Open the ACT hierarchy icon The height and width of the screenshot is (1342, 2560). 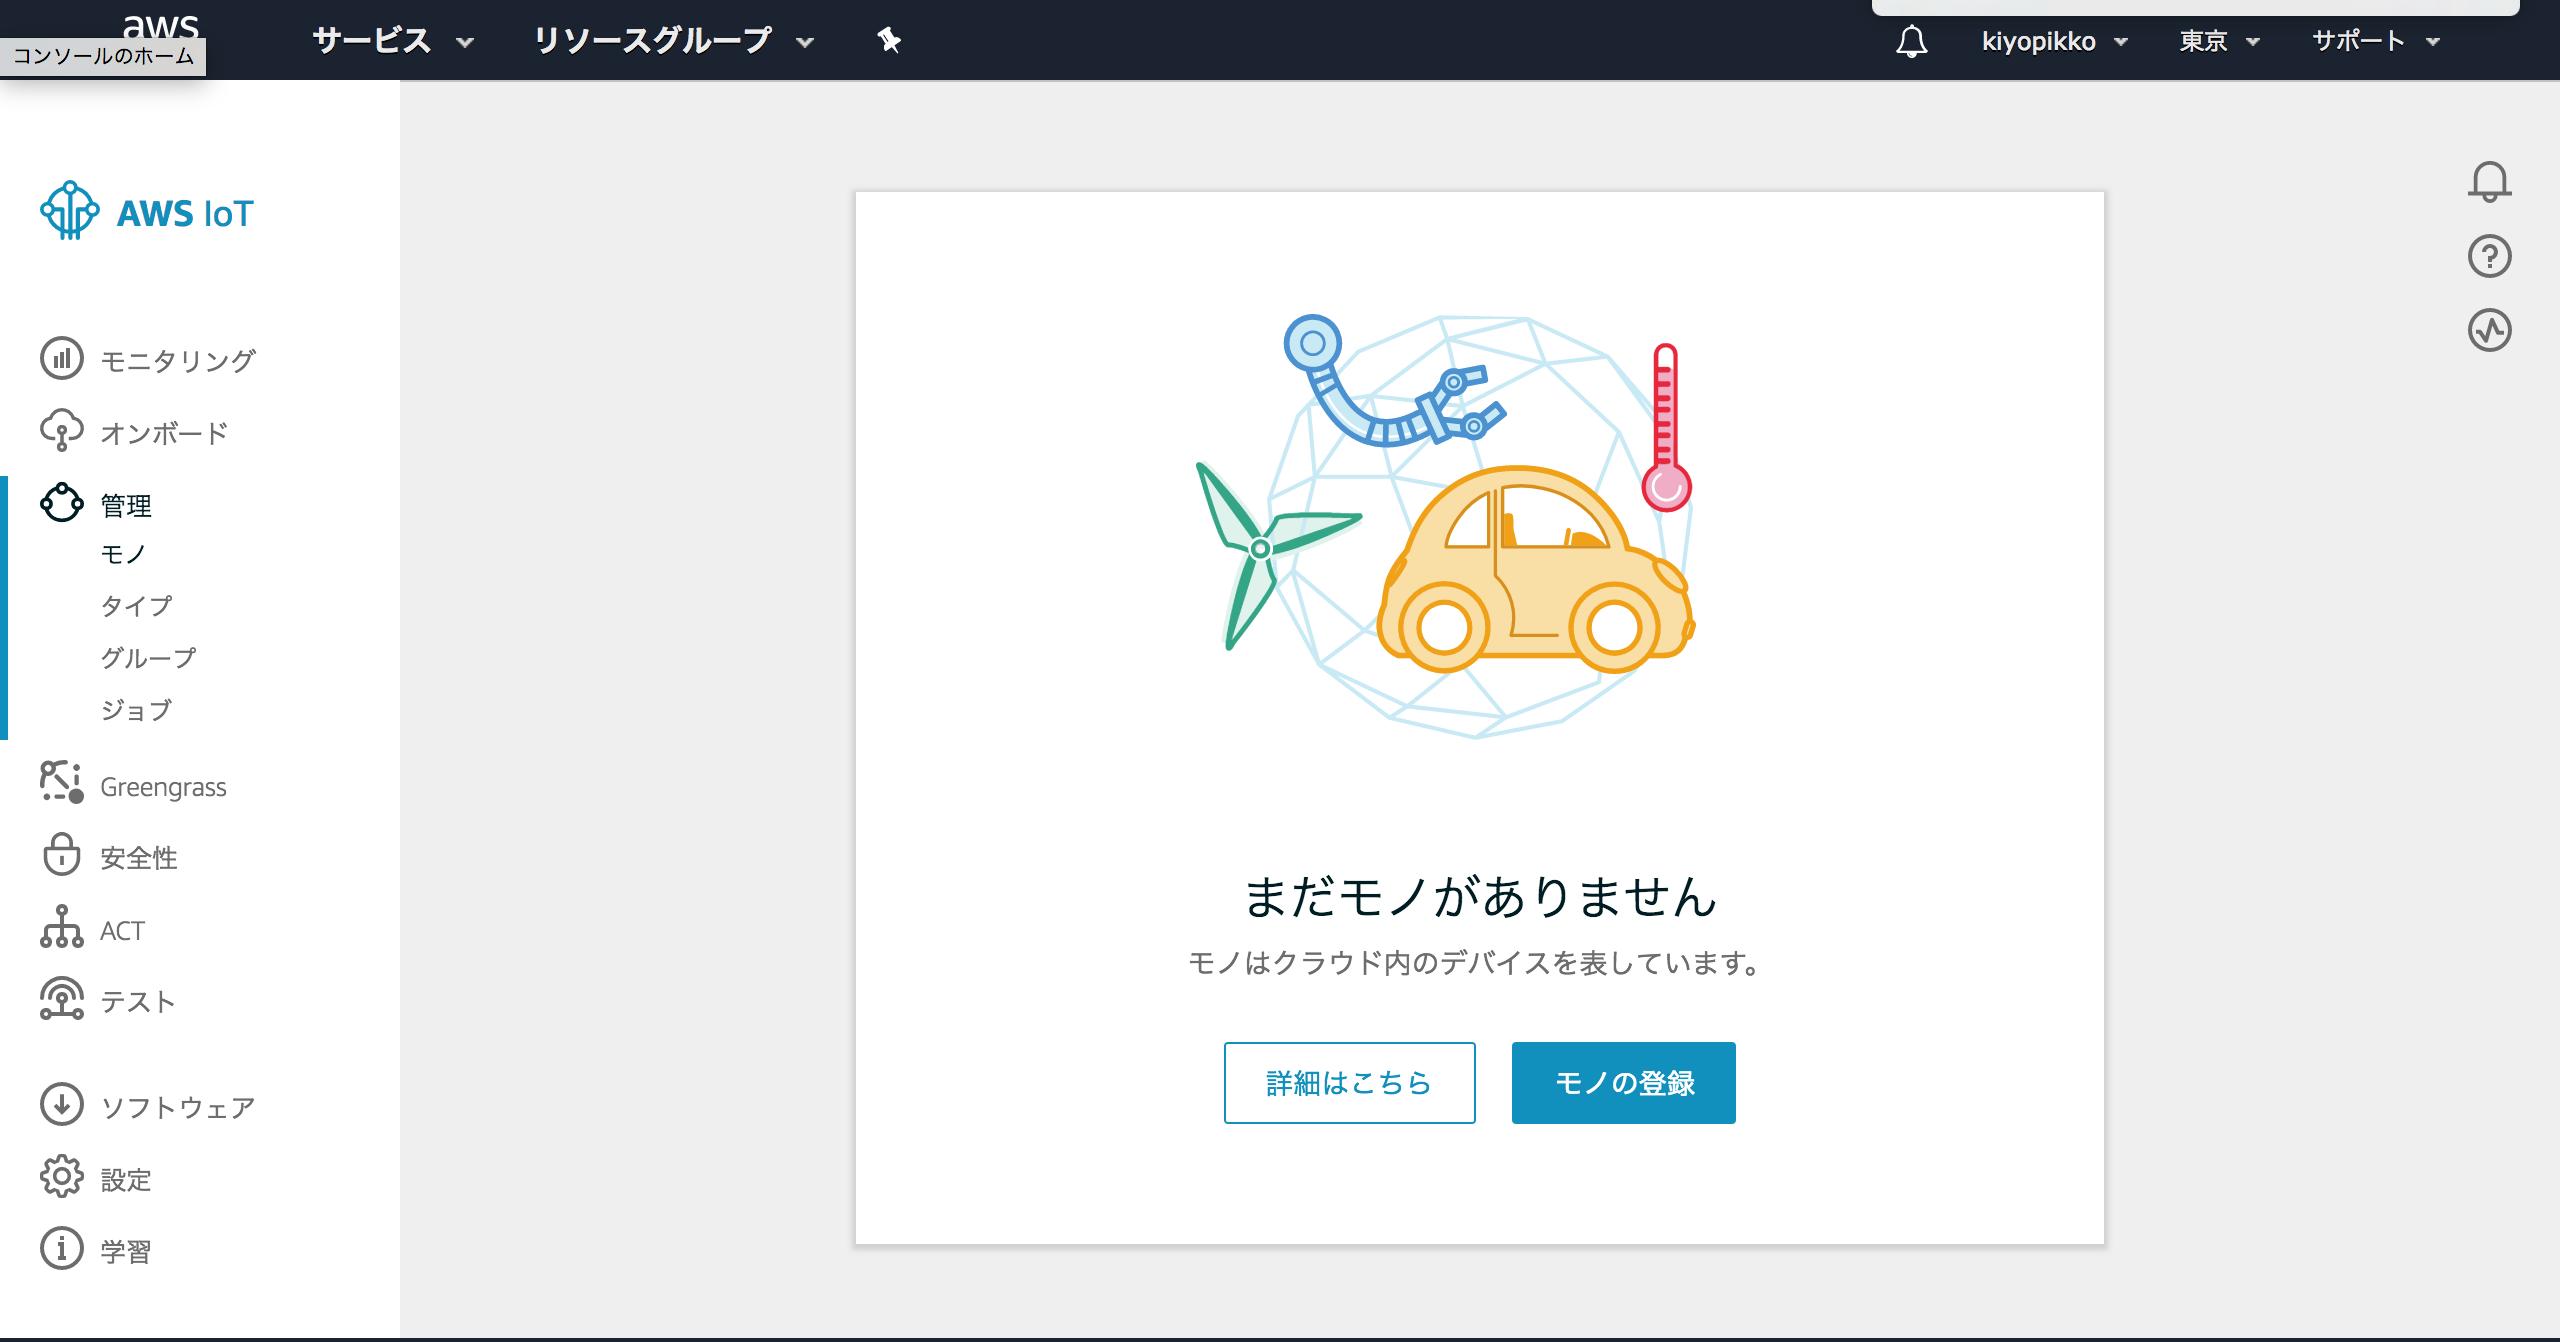(x=61, y=928)
